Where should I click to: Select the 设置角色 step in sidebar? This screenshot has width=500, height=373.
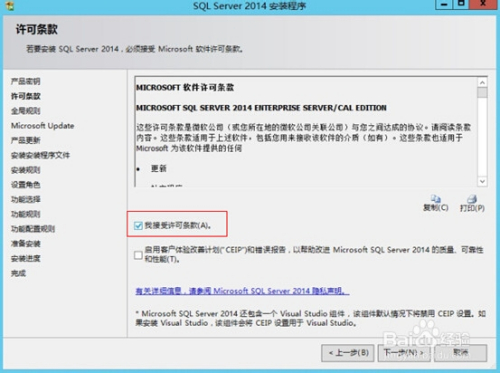(x=26, y=185)
